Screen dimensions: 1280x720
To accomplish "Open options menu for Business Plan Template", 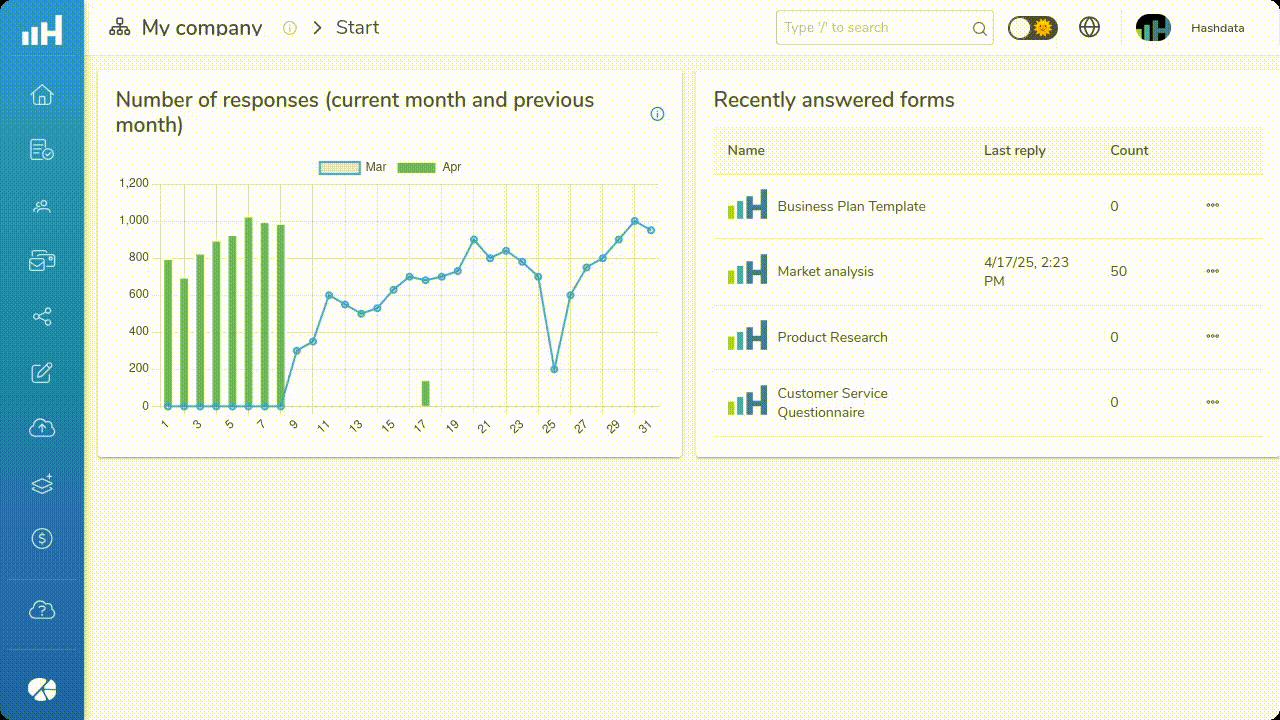I will [1212, 206].
